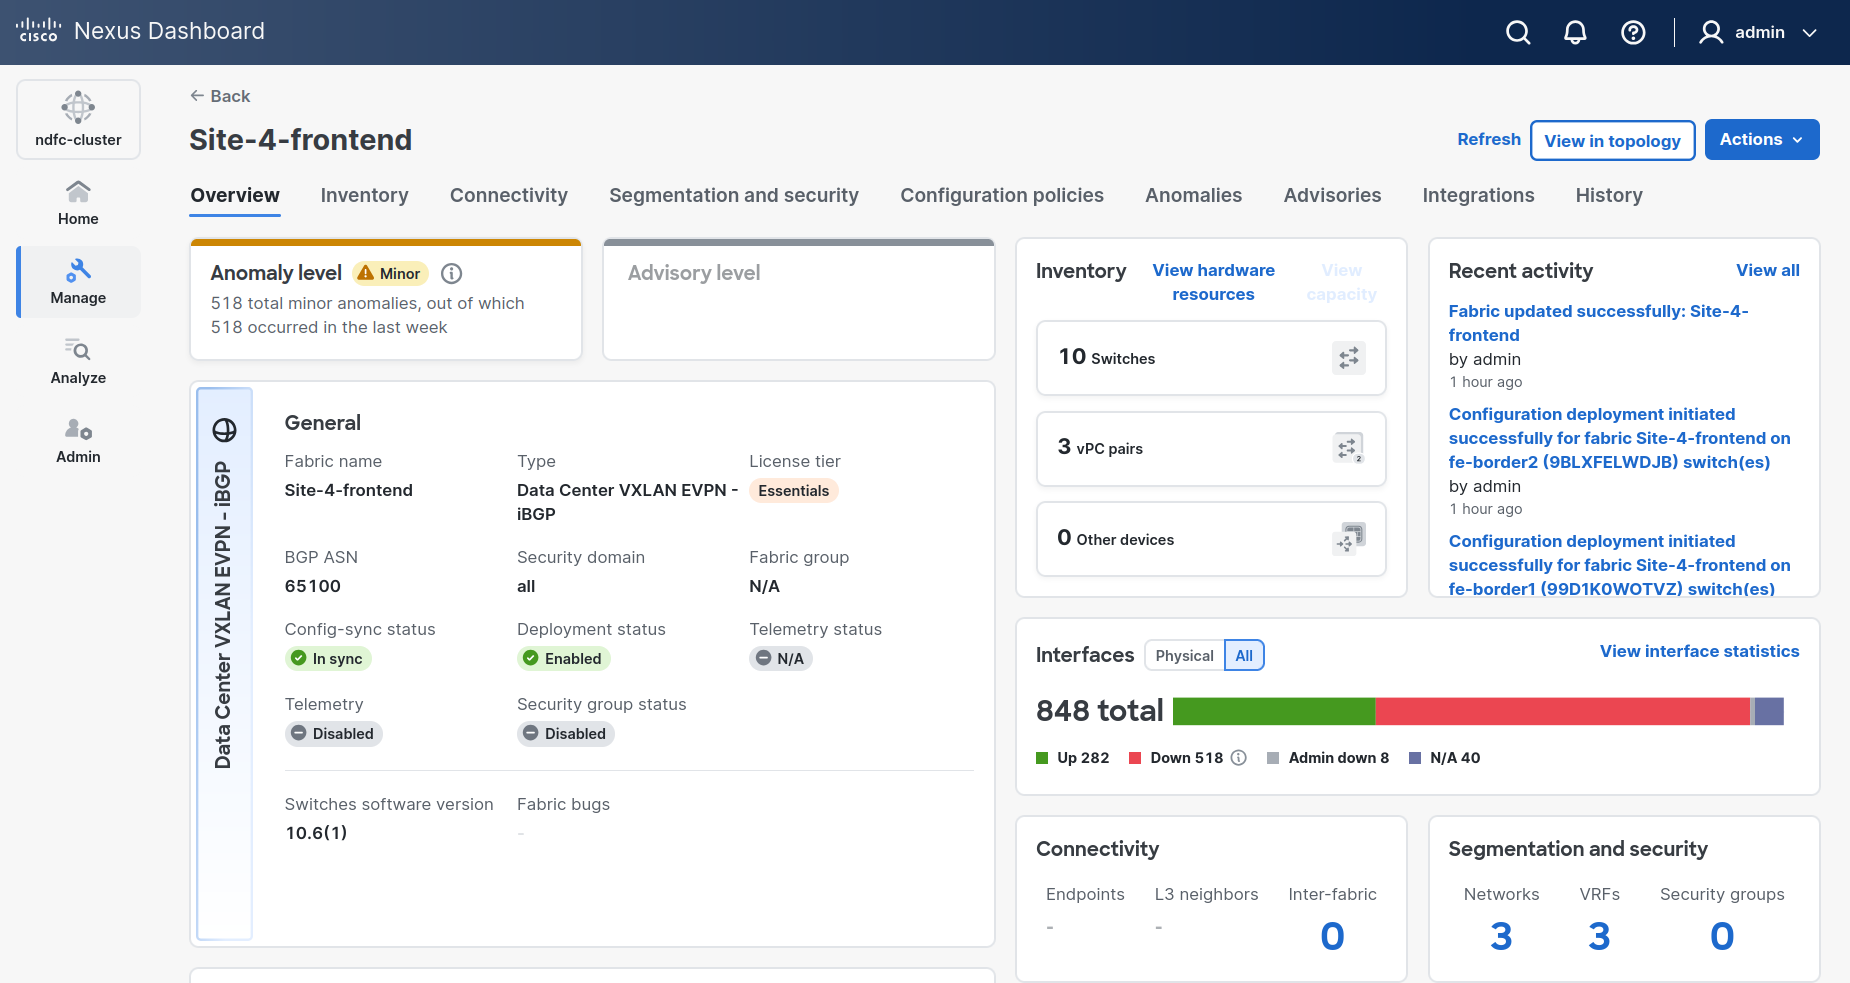The height and width of the screenshot is (983, 1850).
Task: Open Configuration policies tab
Action: coord(1002,195)
